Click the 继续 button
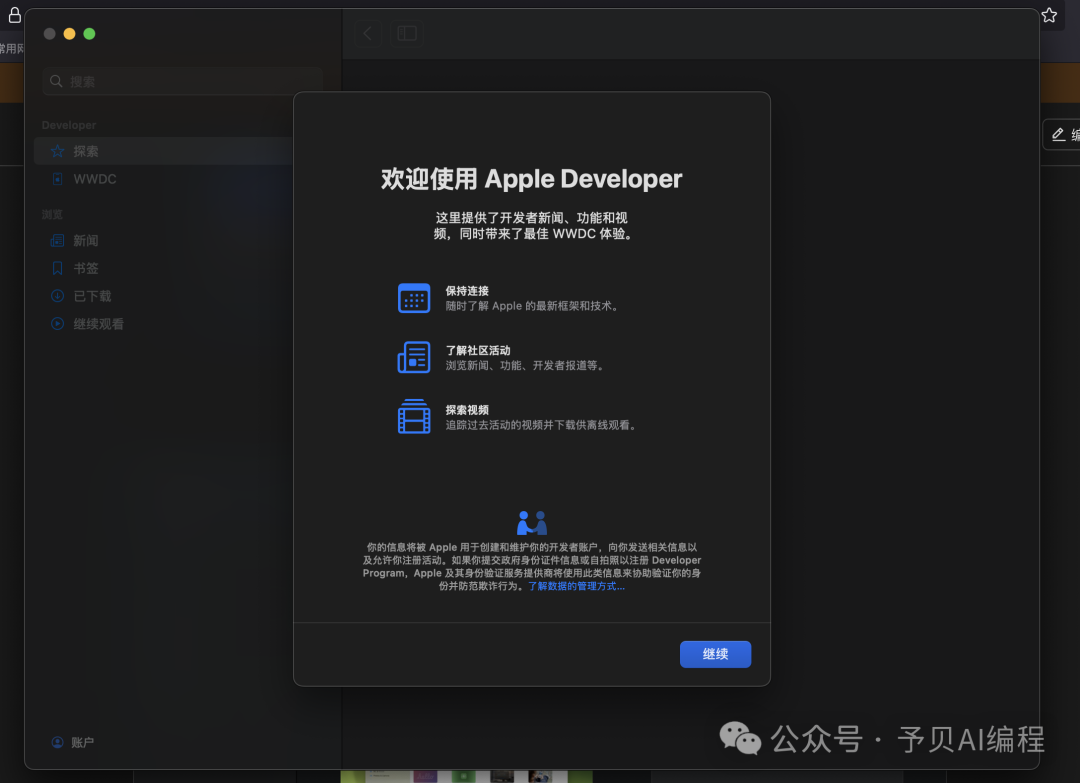Image resolution: width=1080 pixels, height=783 pixels. click(715, 654)
